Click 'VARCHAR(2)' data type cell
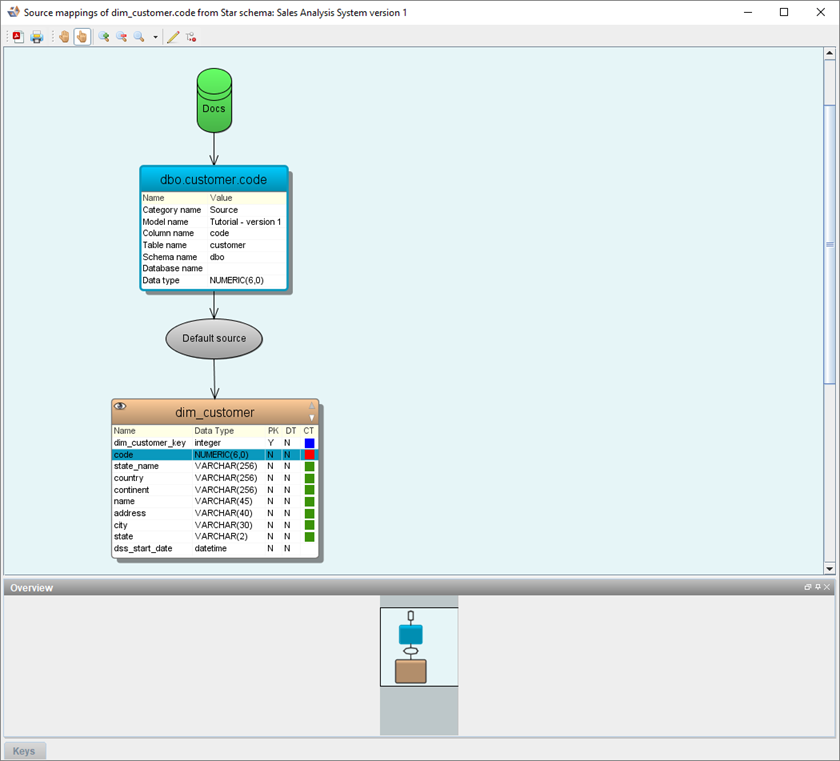The width and height of the screenshot is (840, 761). [x=221, y=537]
